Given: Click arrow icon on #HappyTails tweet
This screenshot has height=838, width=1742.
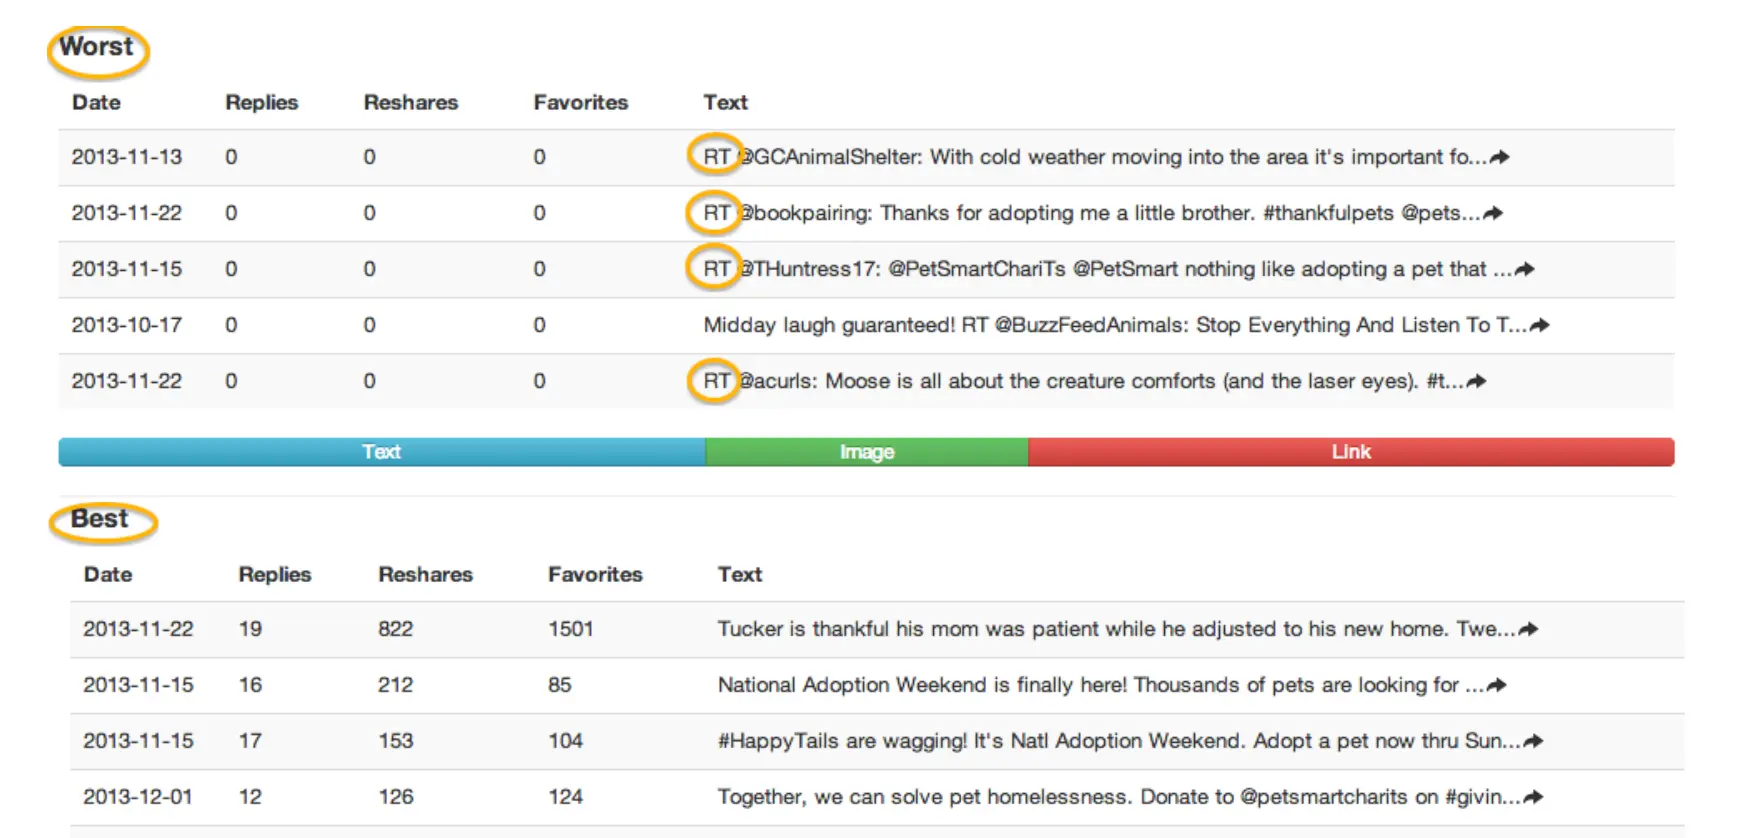Looking at the screenshot, I should (x=1533, y=741).
